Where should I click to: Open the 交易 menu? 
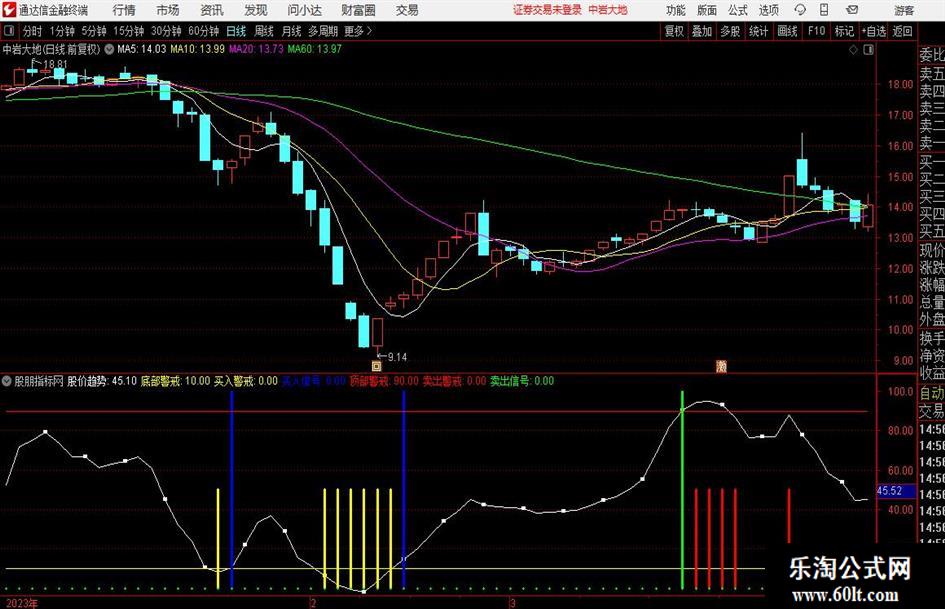pyautogui.click(x=407, y=10)
